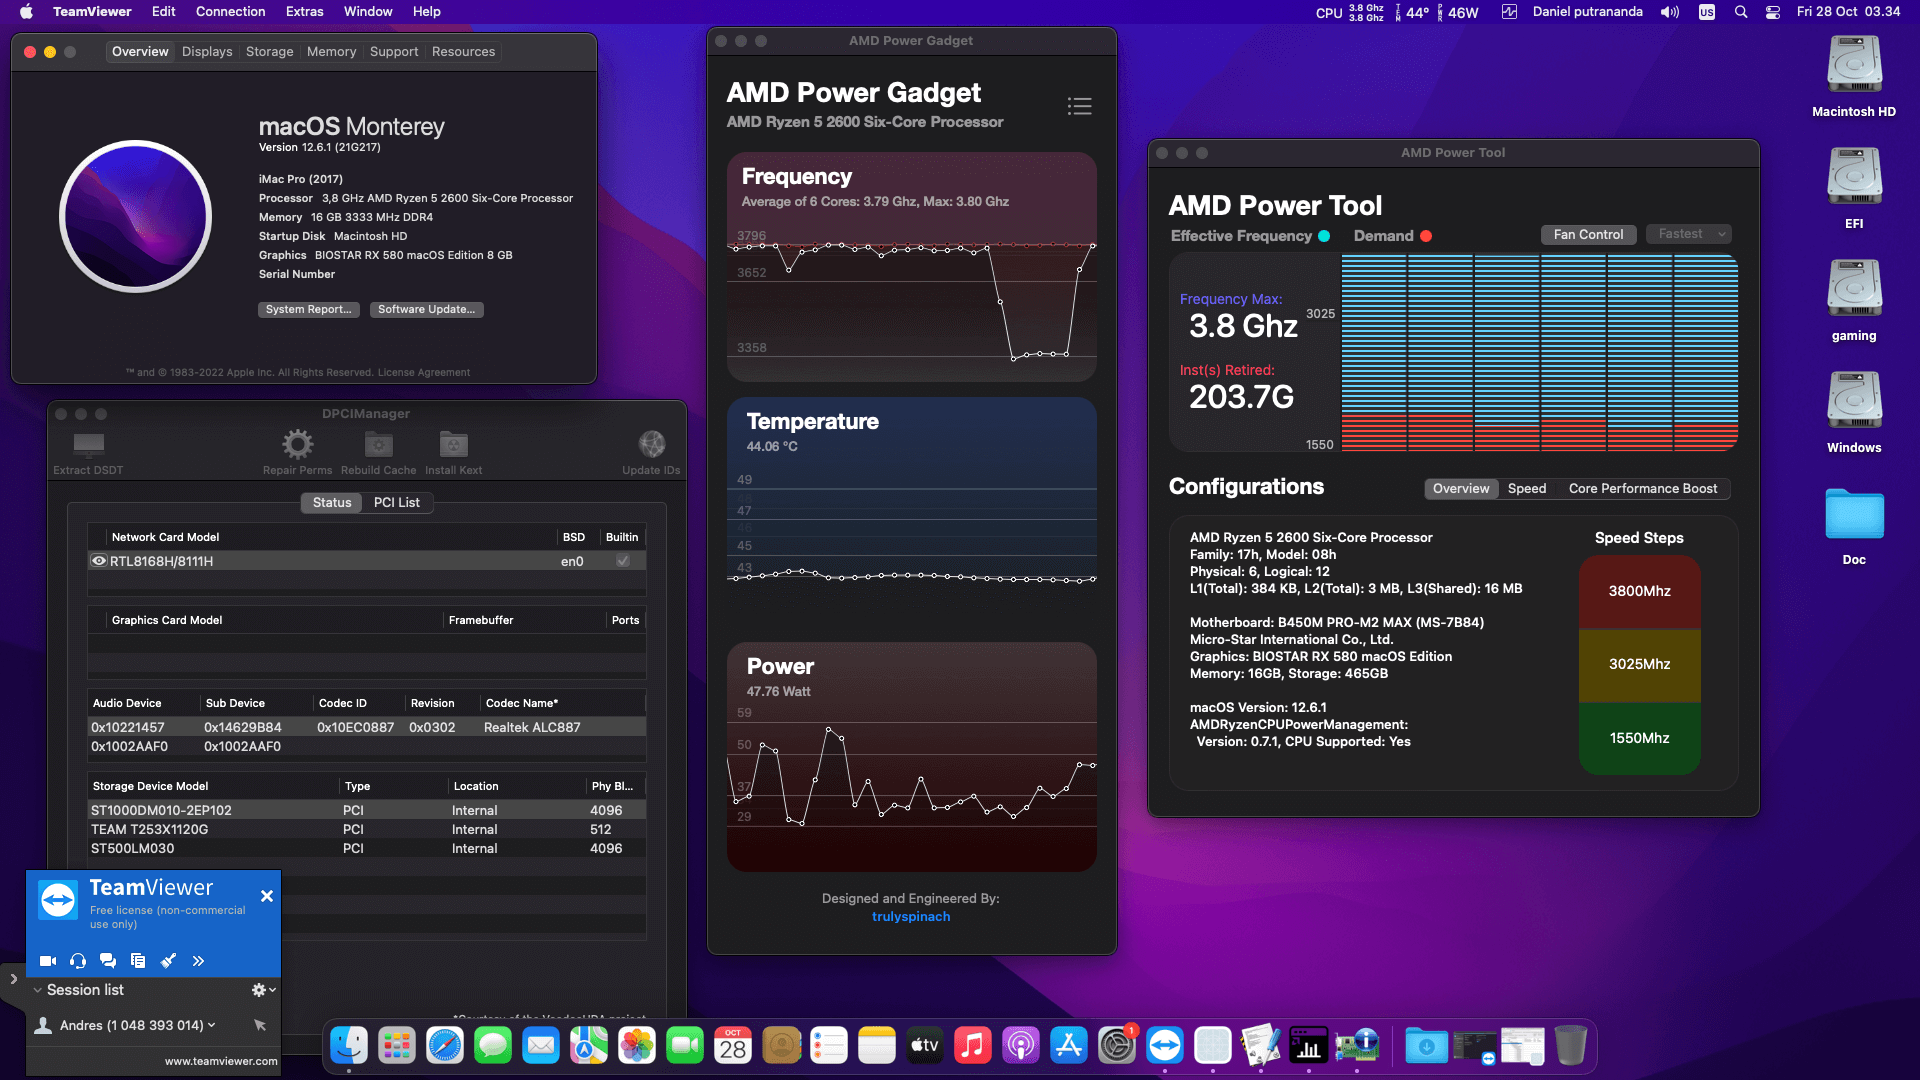
Task: Open the list menu icon in AMD Power Gadget
Action: 1079,106
